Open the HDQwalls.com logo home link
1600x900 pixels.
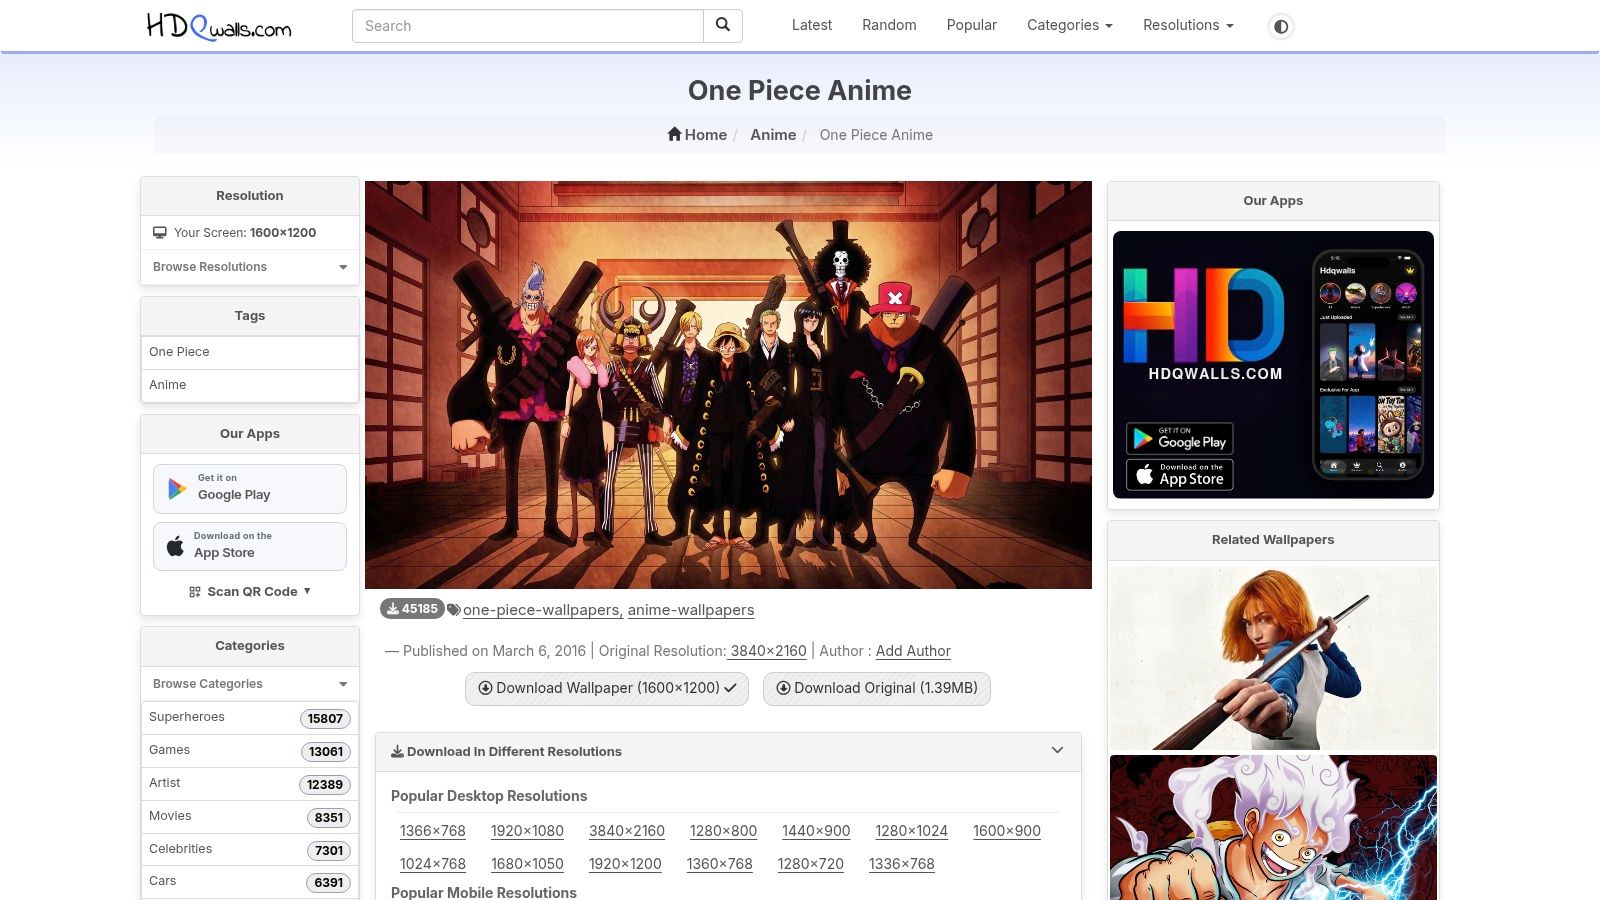tap(219, 26)
